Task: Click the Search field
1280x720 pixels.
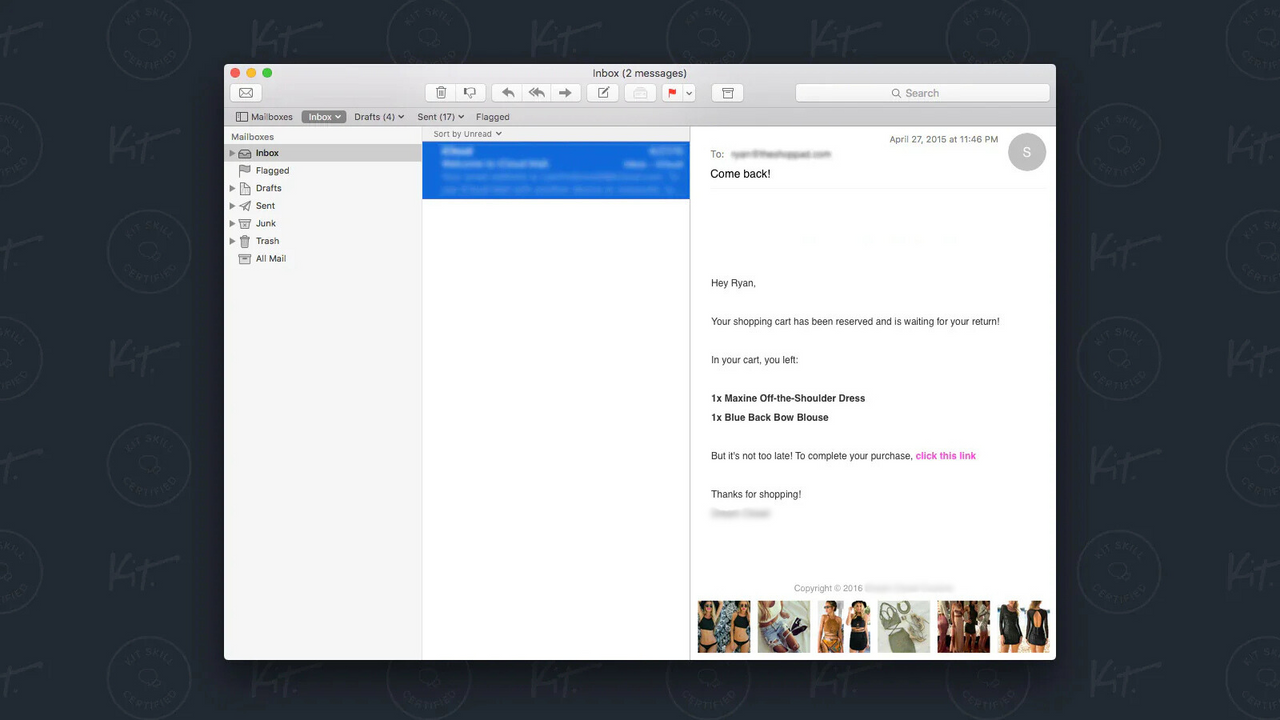Action: (921, 92)
